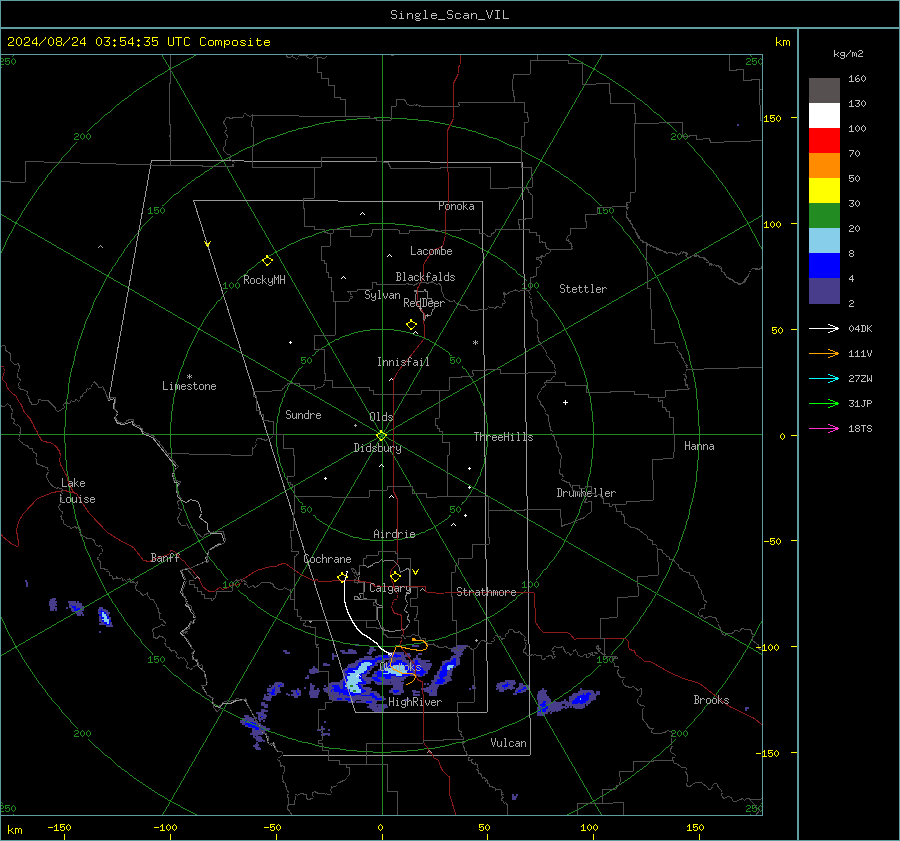The height and width of the screenshot is (841, 900).
Task: Click the Airdrie town label
Action: click(394, 534)
